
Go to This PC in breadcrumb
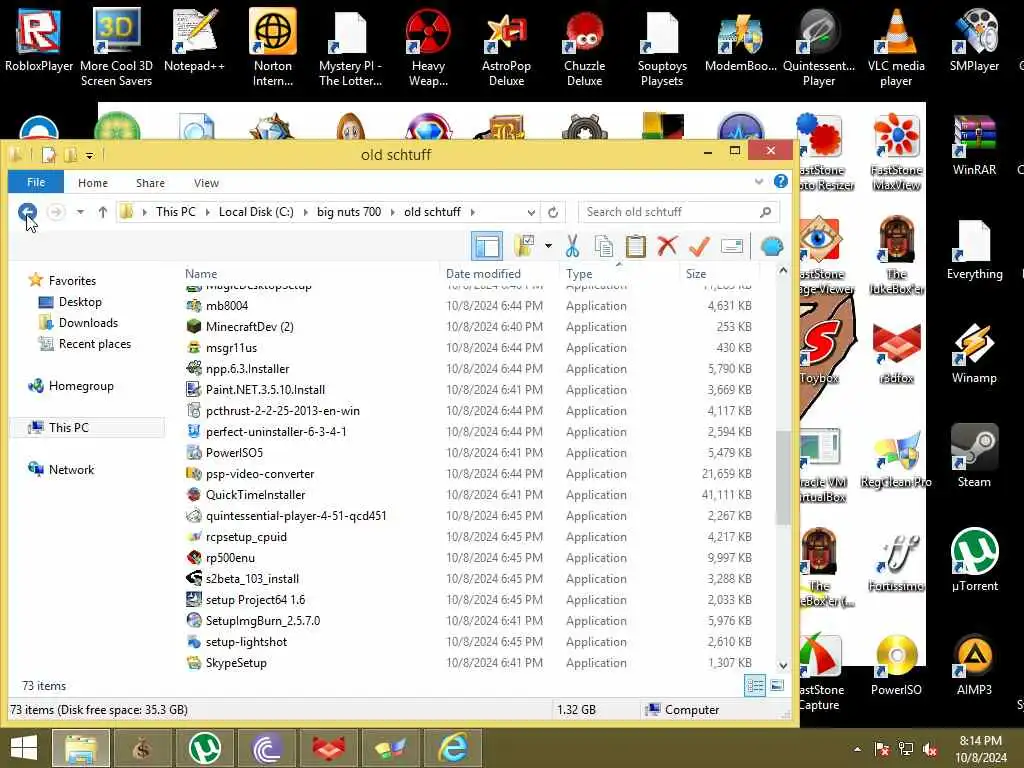pyautogui.click(x=176, y=212)
